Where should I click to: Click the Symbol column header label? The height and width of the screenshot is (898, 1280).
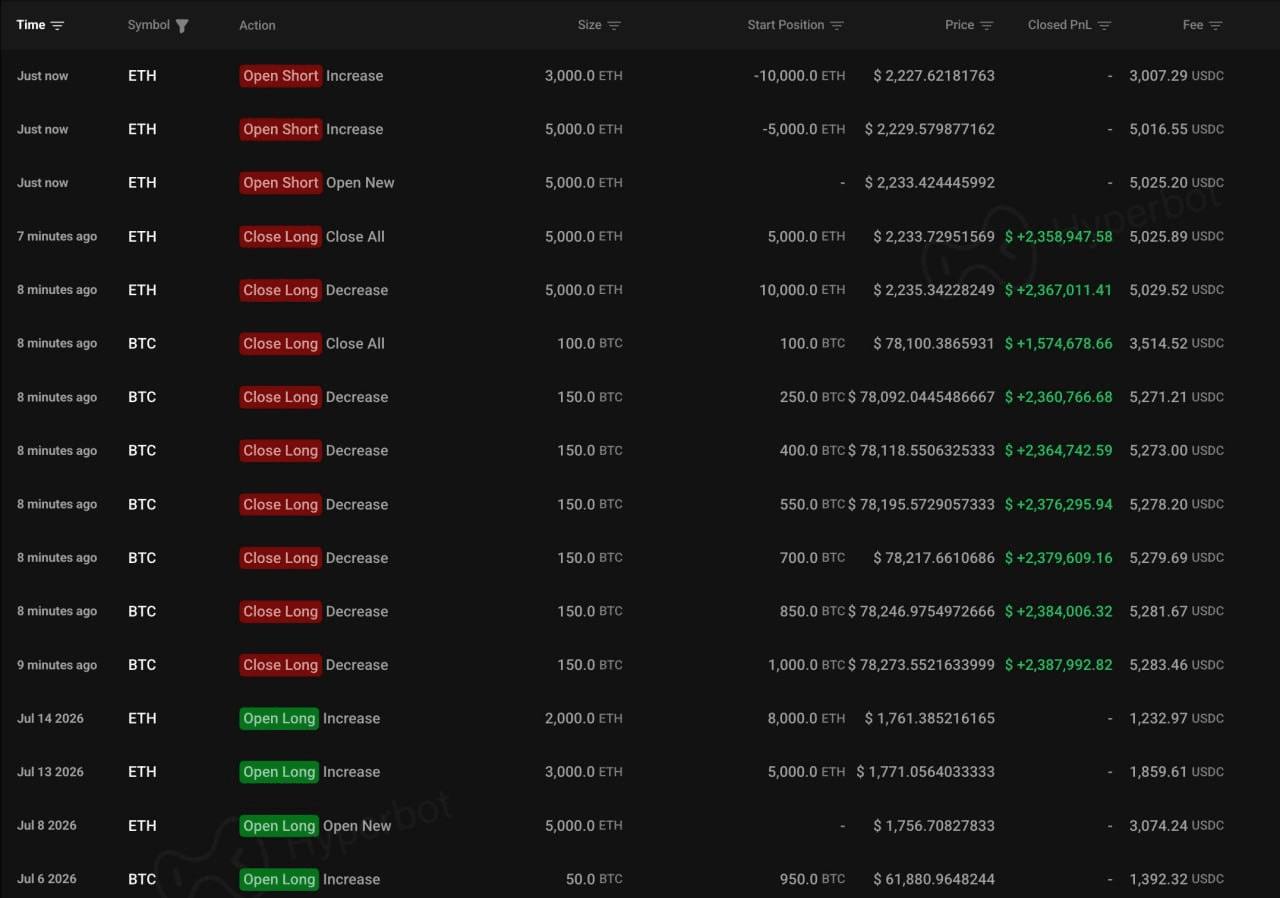tap(149, 25)
